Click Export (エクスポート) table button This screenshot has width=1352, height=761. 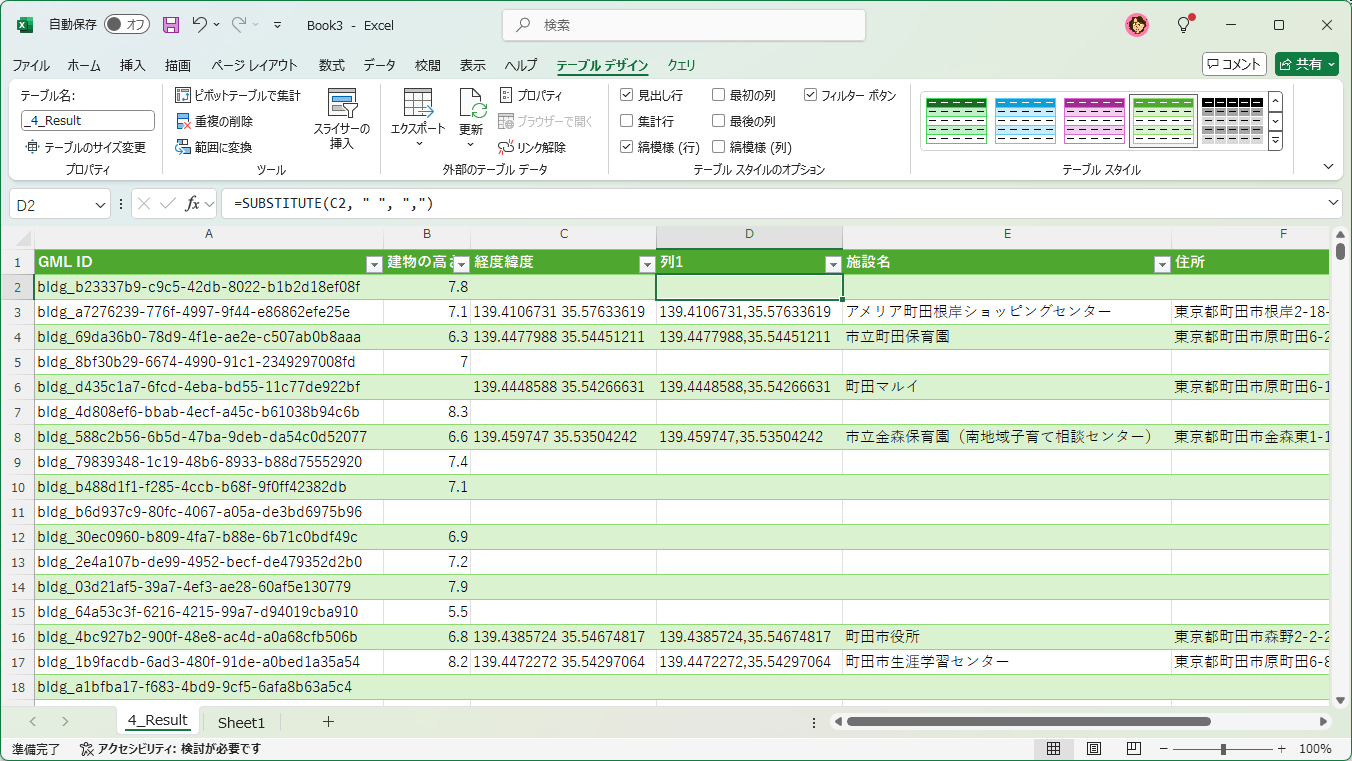pyautogui.click(x=418, y=119)
